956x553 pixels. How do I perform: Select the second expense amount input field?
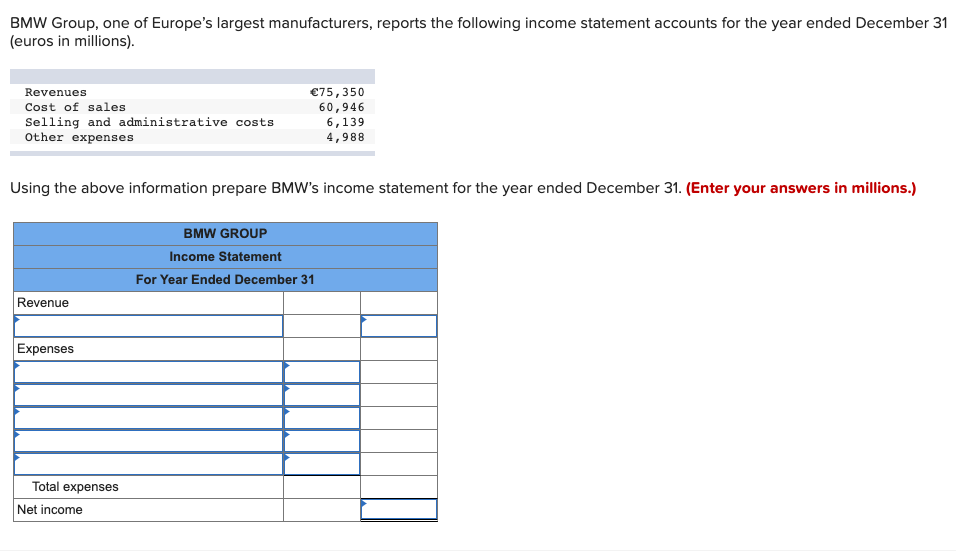pos(322,395)
